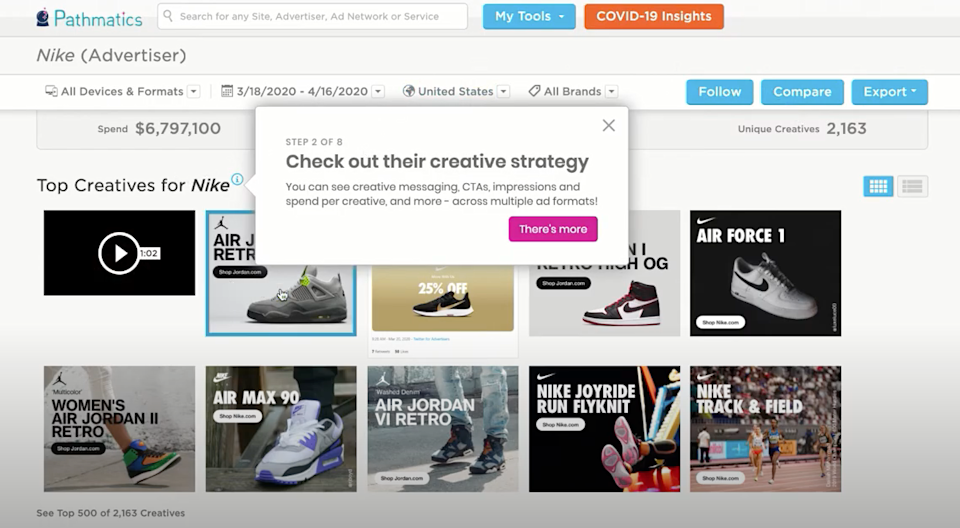Click the Pathmatics logo icon
This screenshot has height=528, width=960.
pyautogui.click(x=42, y=17)
